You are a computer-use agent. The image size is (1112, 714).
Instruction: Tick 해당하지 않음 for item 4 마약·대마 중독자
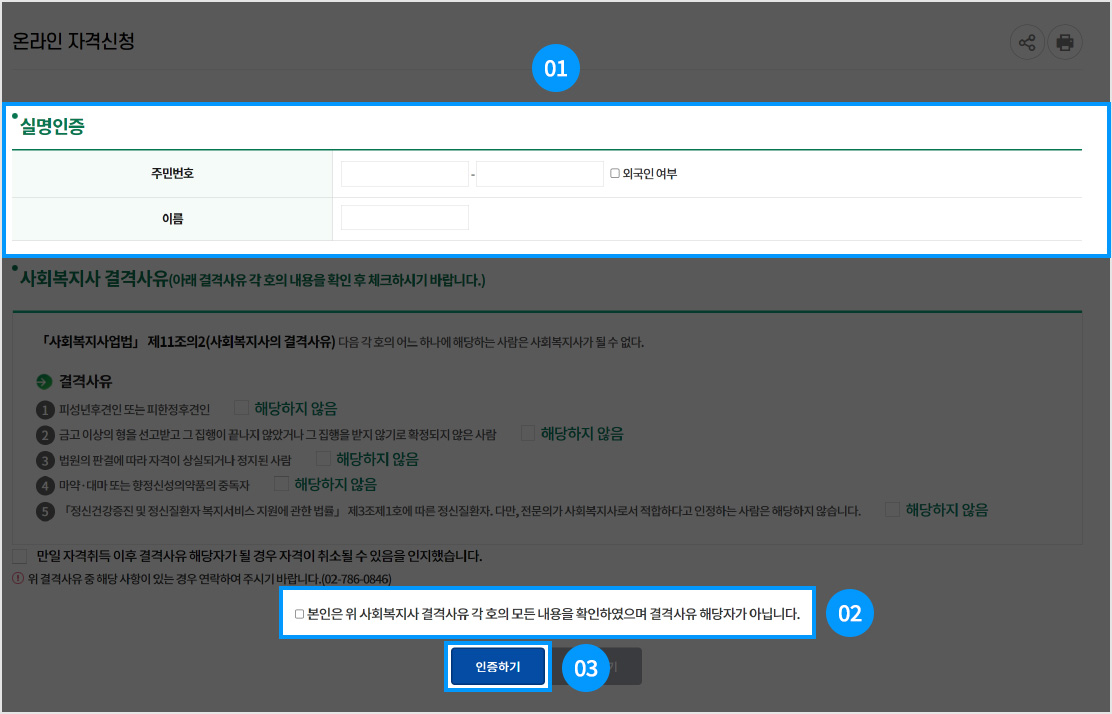[x=281, y=484]
